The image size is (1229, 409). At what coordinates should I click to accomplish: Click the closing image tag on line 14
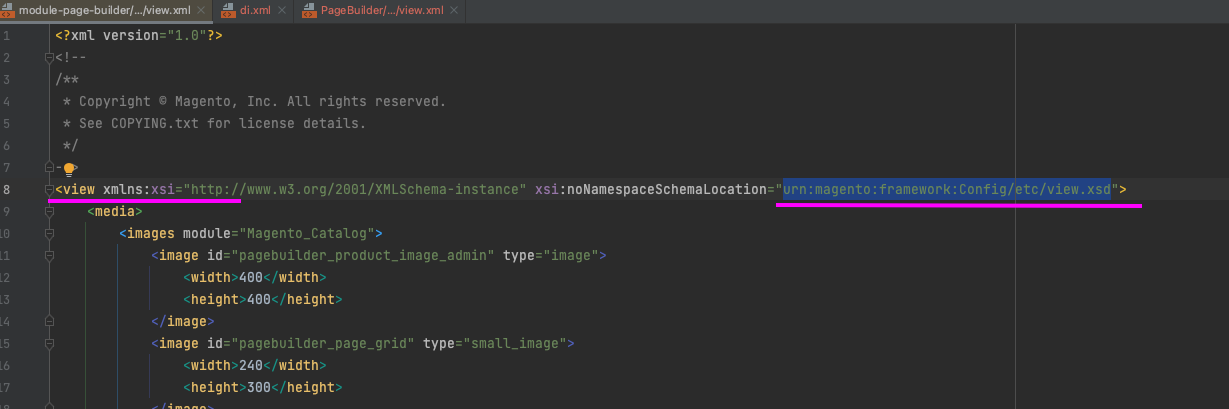(183, 321)
